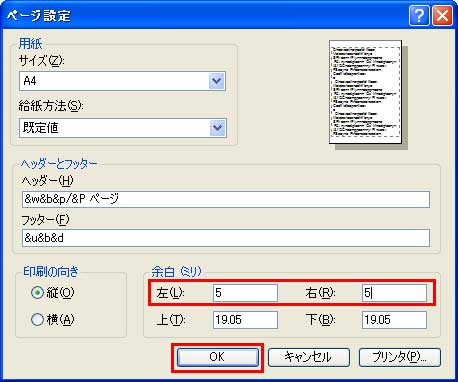
Task: Select 縦 portrait orientation
Action: click(53, 293)
